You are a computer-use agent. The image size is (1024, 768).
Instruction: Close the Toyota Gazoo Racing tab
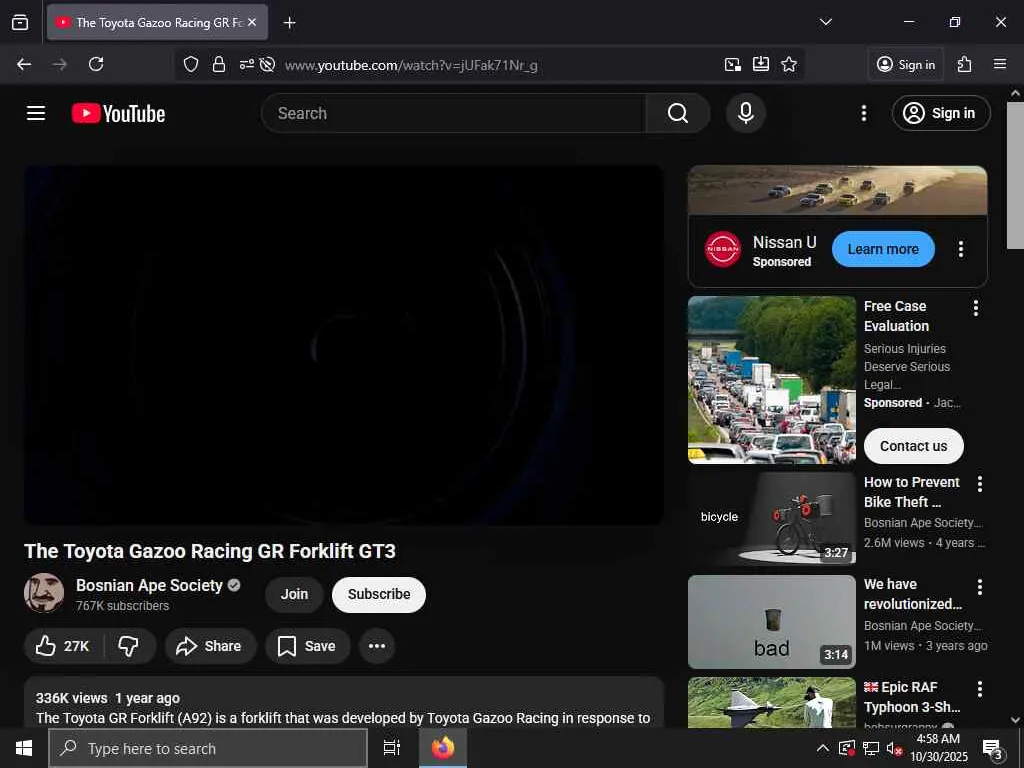(x=252, y=22)
